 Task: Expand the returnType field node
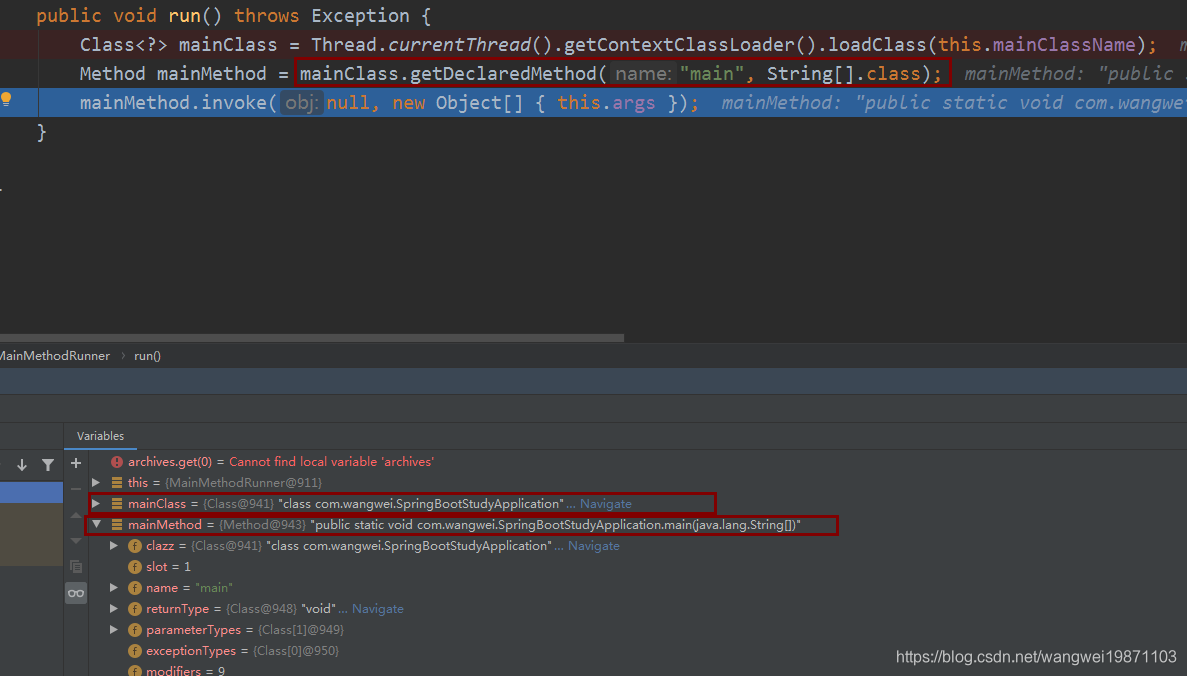click(x=114, y=609)
